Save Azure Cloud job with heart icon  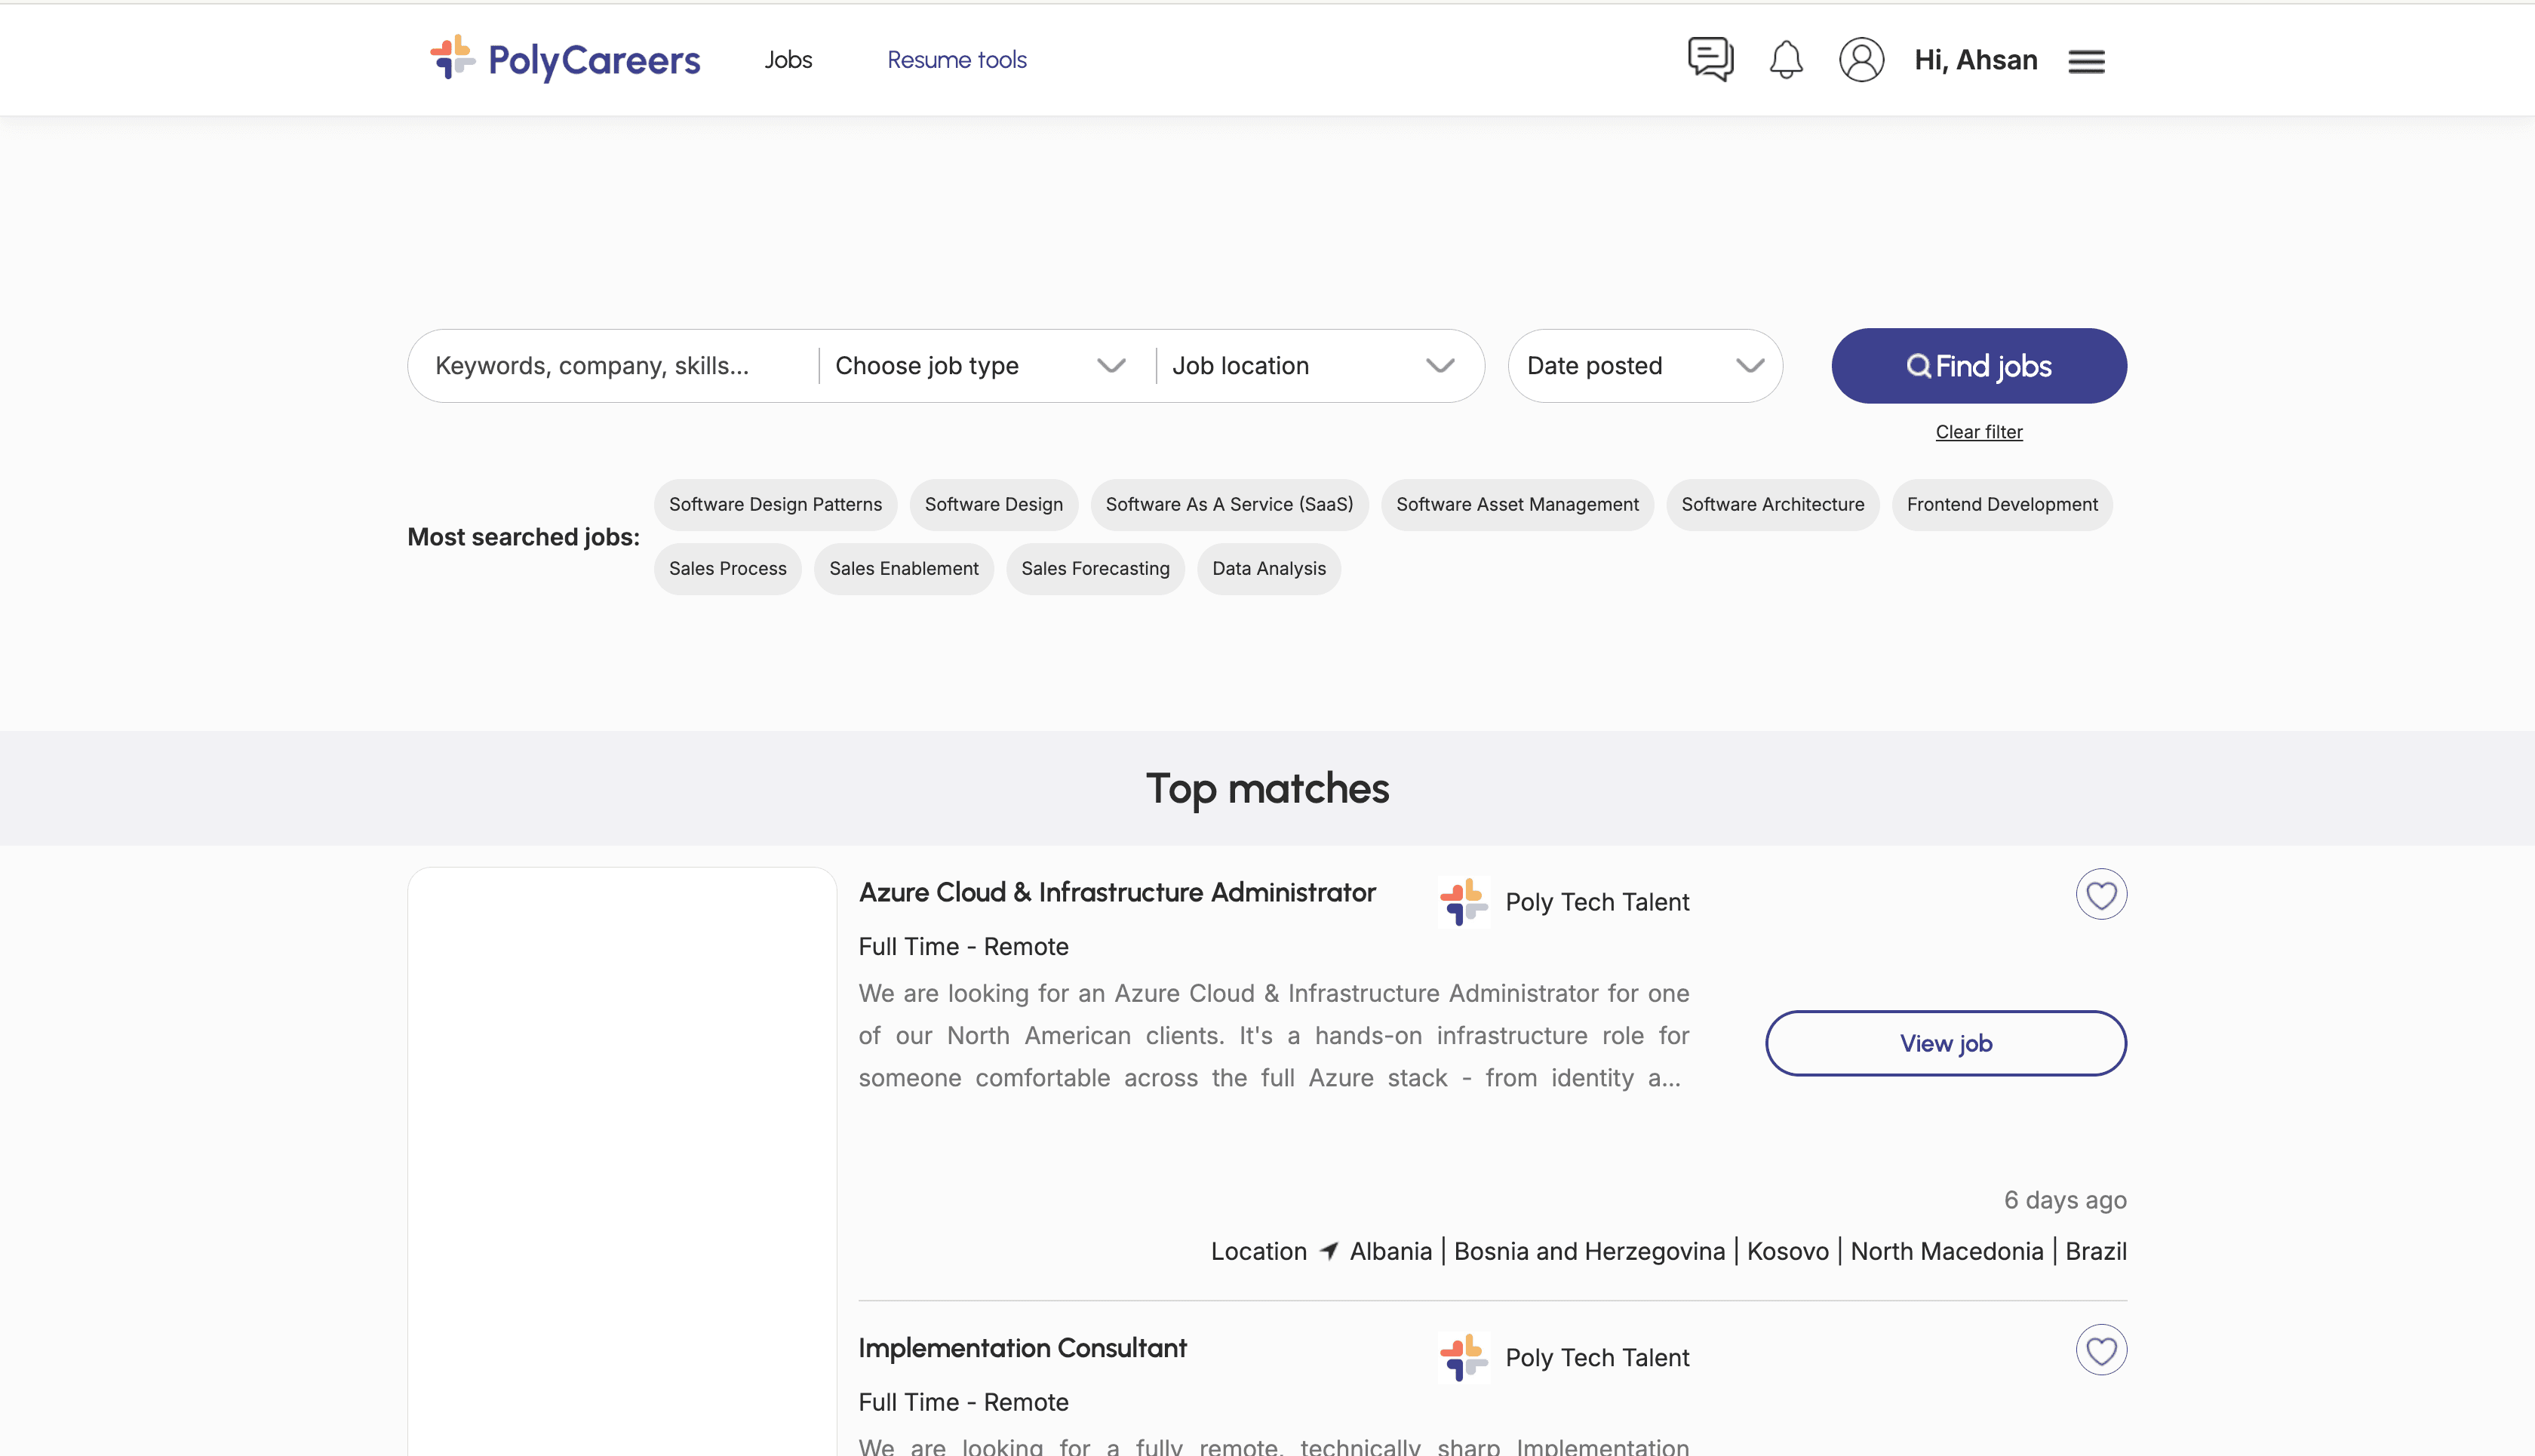pos(2101,894)
